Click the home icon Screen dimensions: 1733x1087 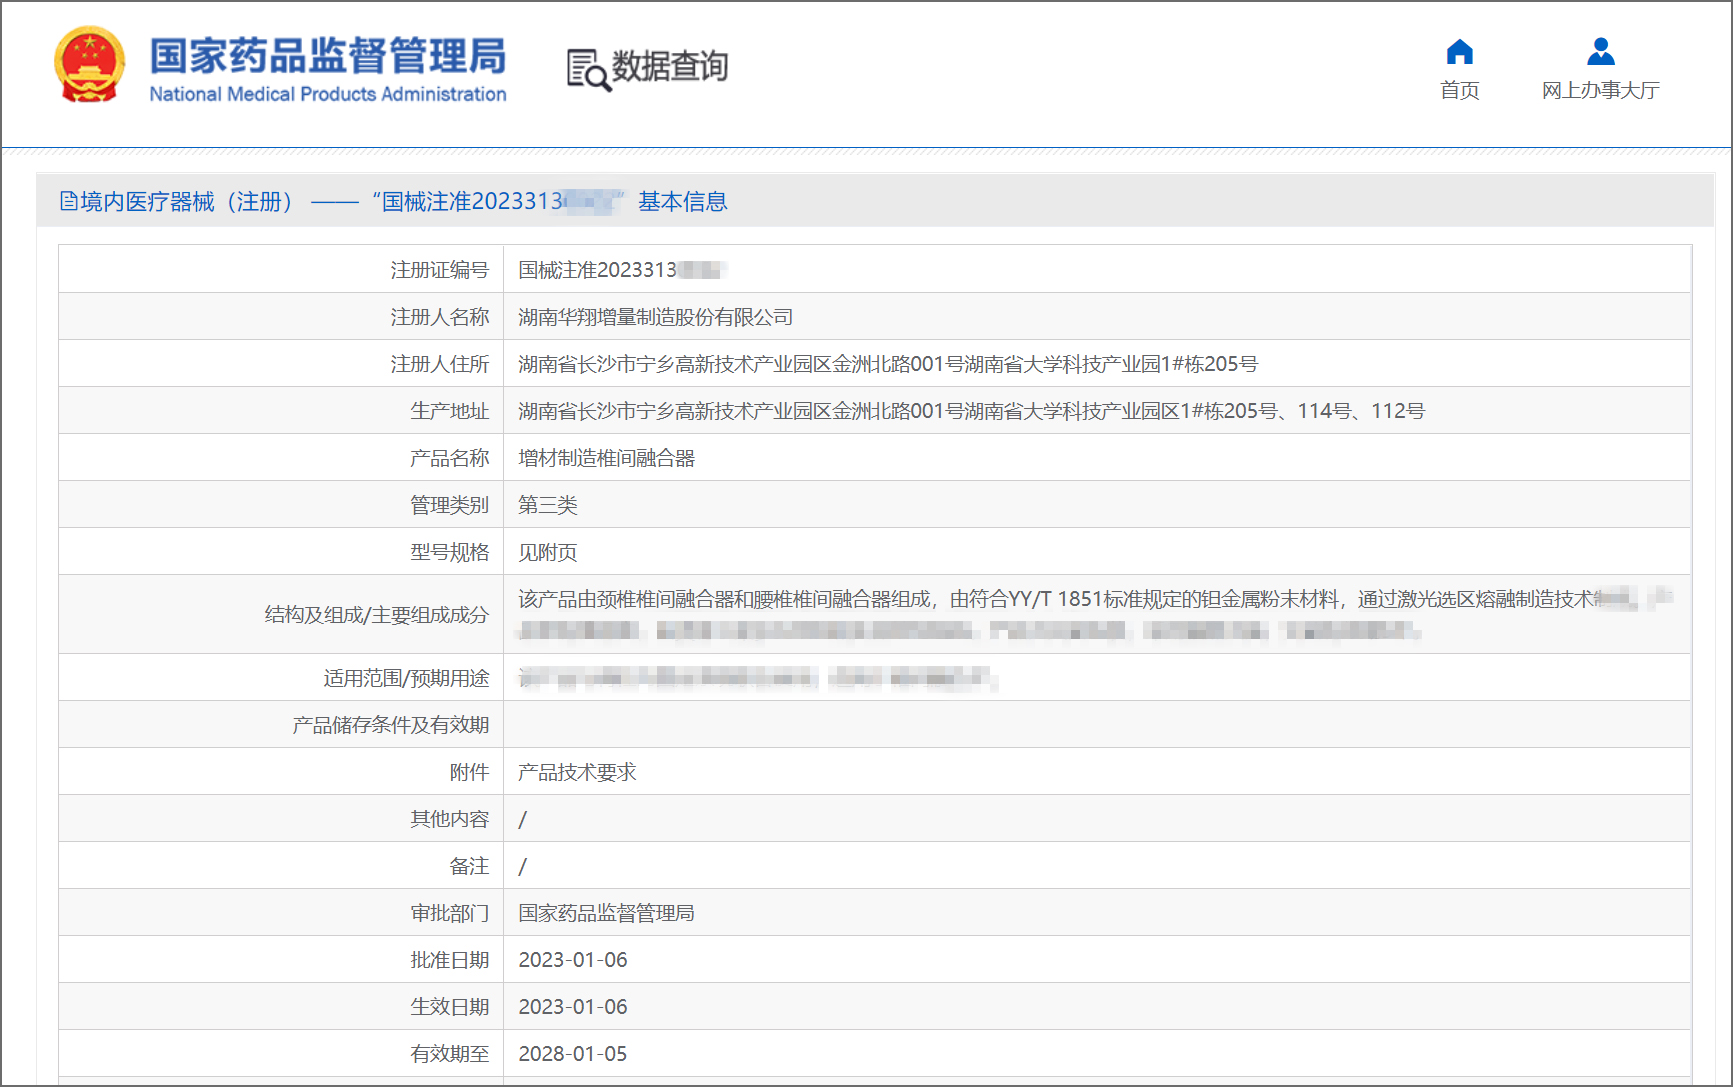[x=1459, y=52]
